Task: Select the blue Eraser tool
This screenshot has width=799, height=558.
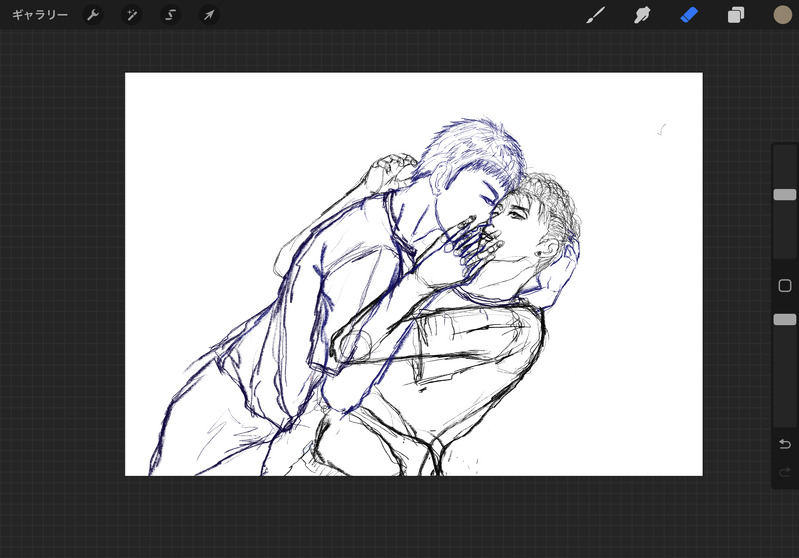Action: (x=689, y=15)
